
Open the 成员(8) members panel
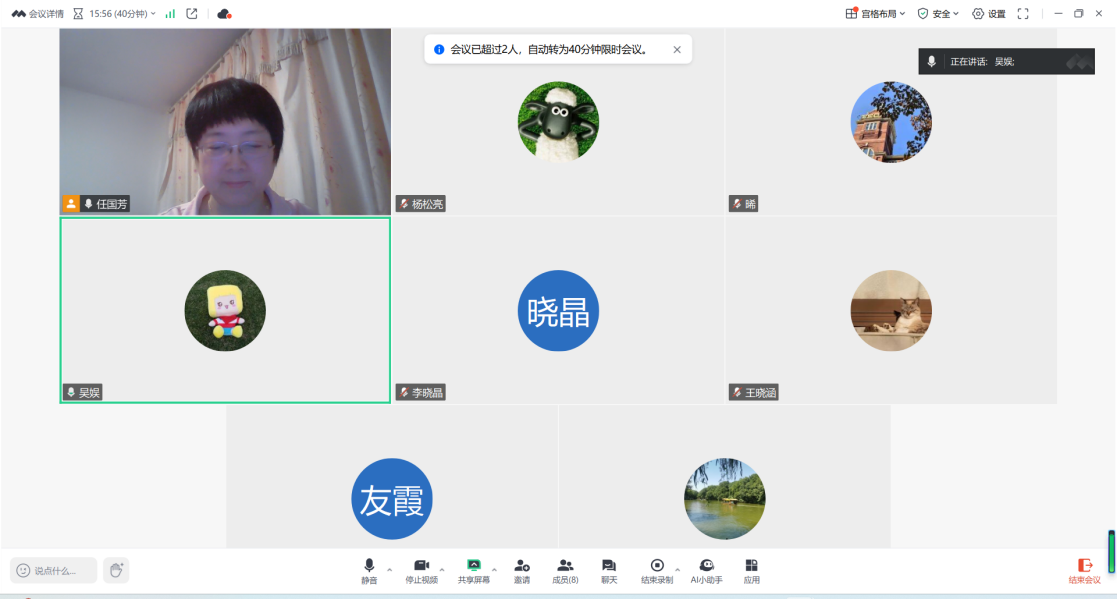[x=565, y=571]
